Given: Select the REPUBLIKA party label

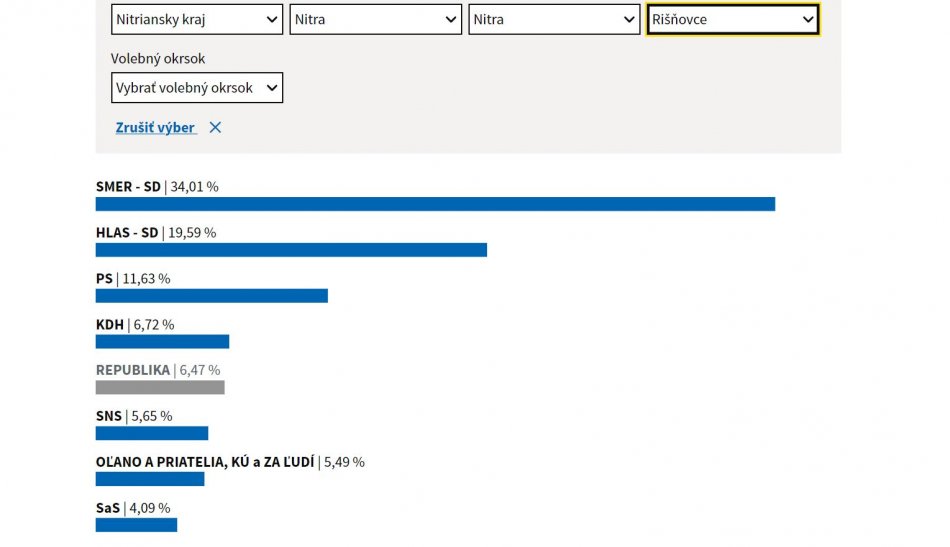Looking at the screenshot, I should tap(133, 370).
